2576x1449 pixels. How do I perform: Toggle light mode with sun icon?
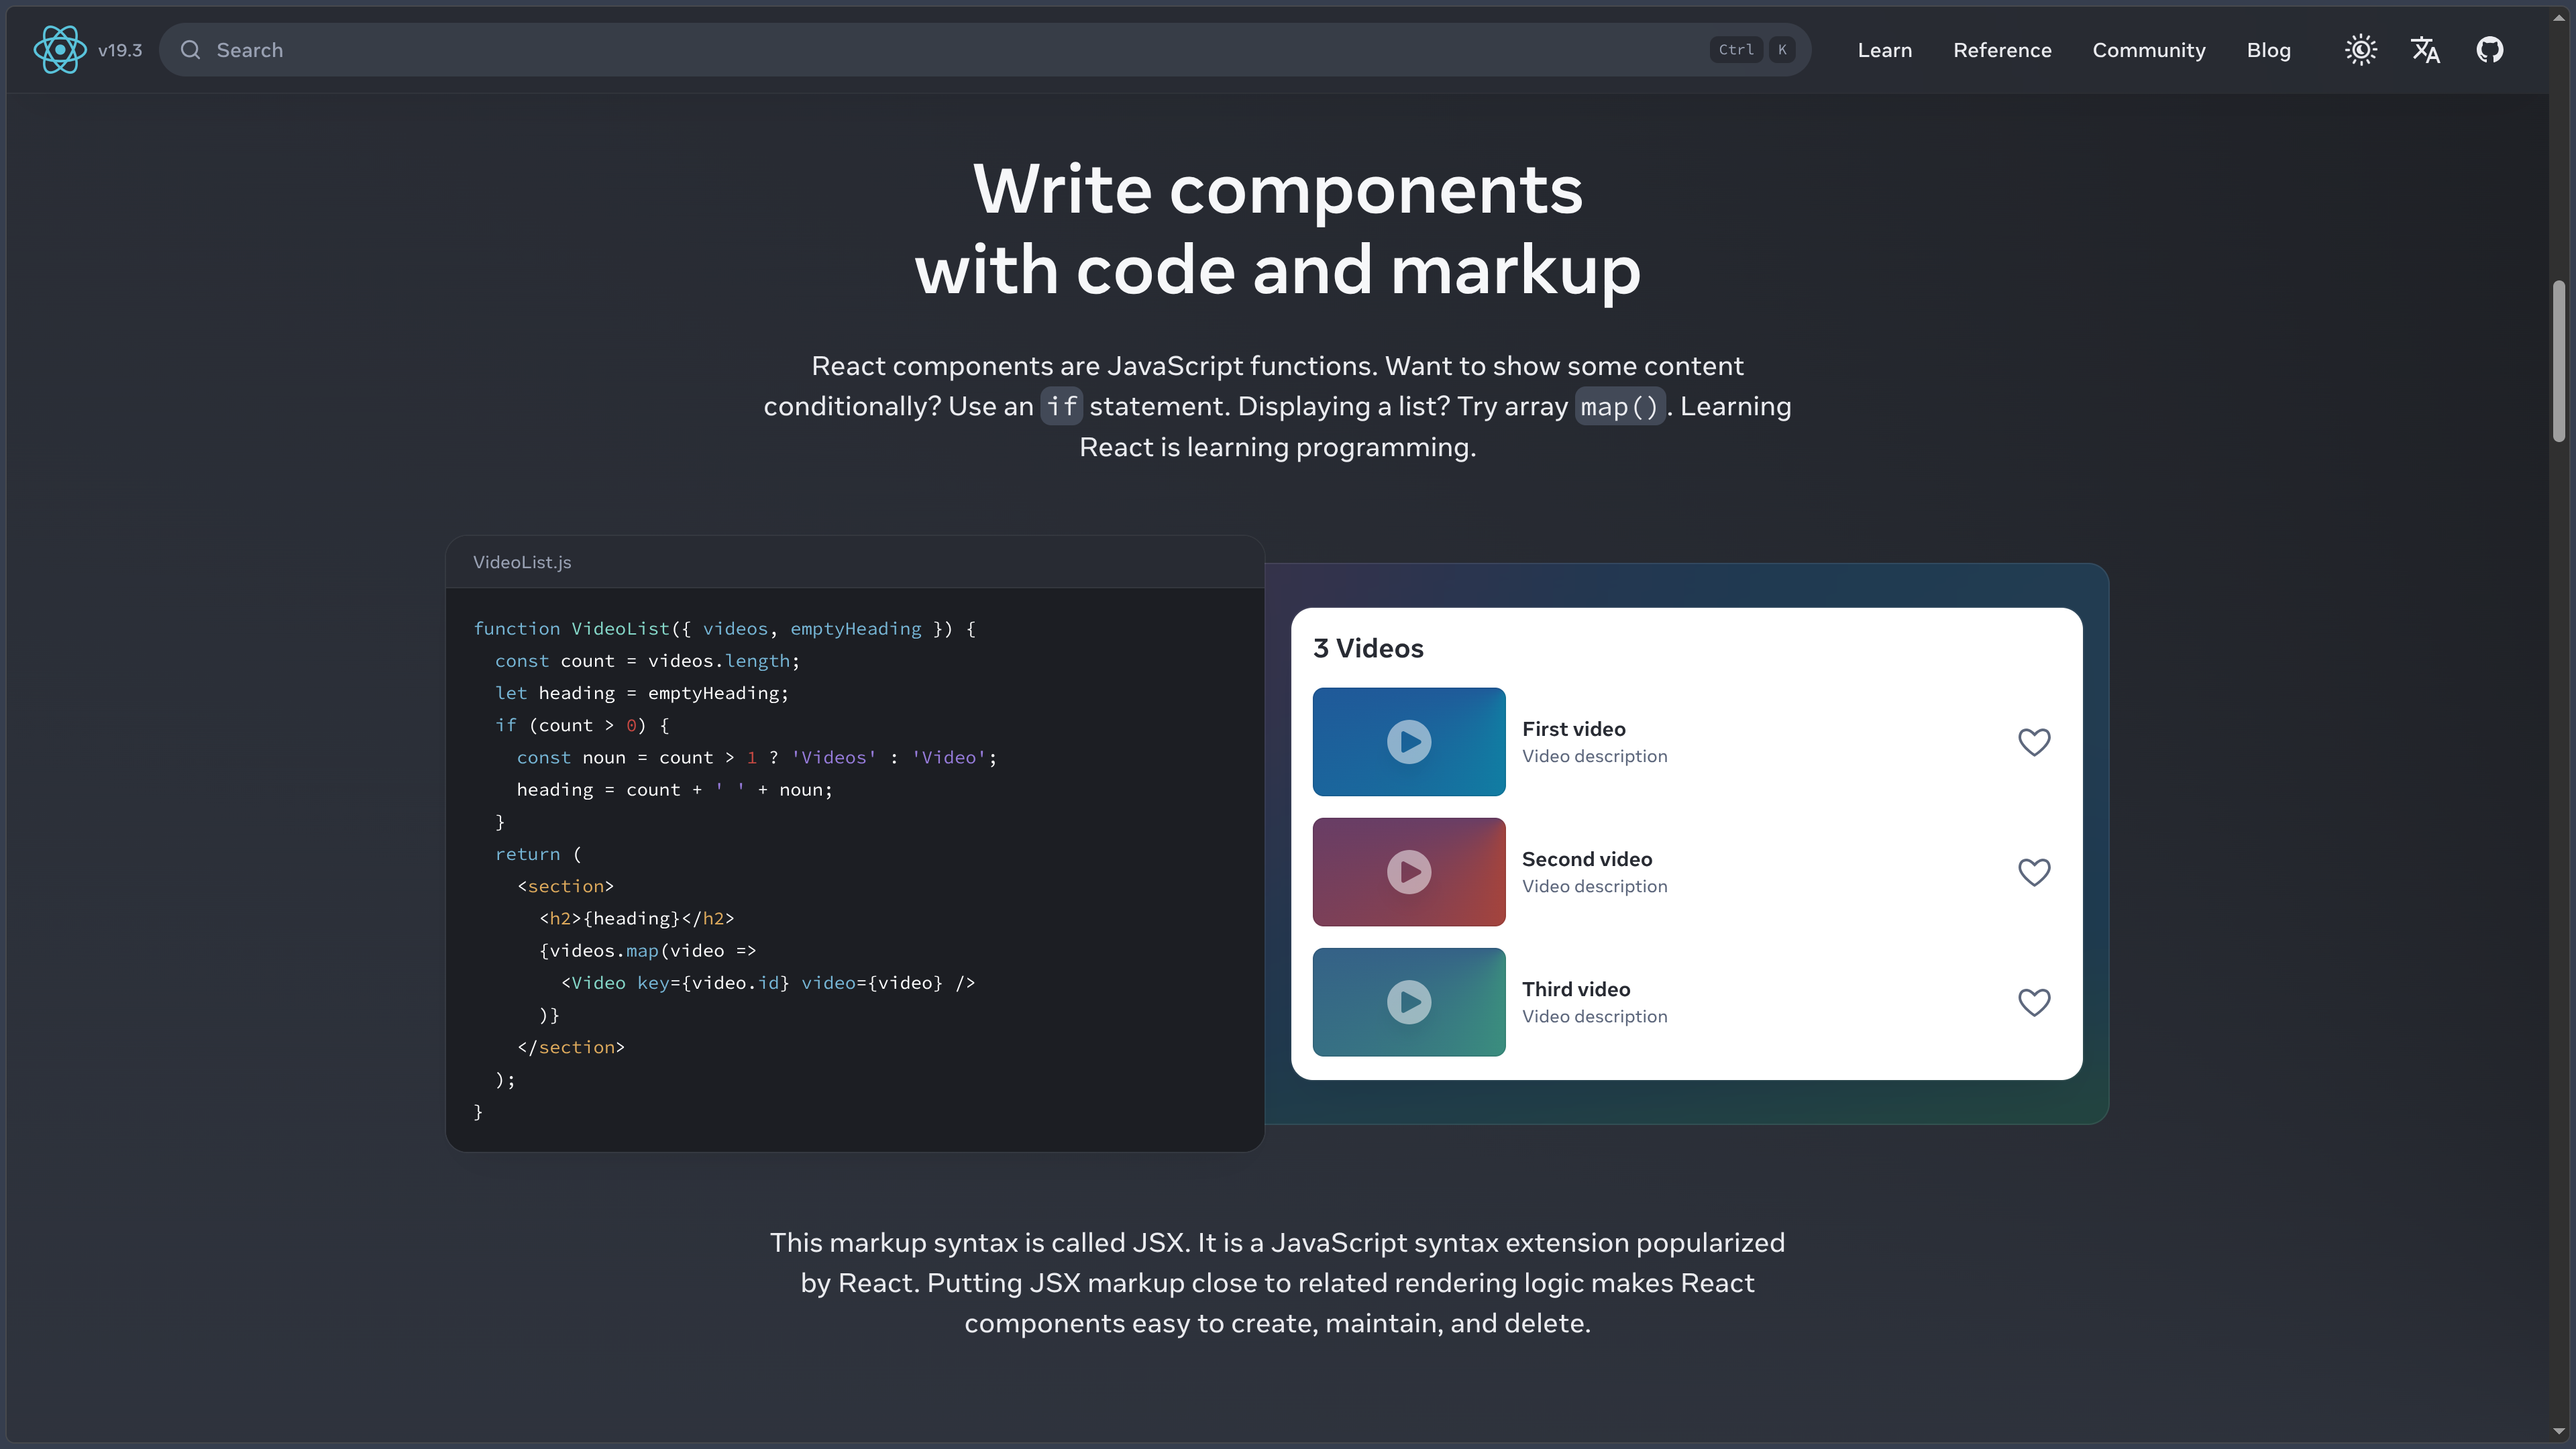pos(2361,50)
